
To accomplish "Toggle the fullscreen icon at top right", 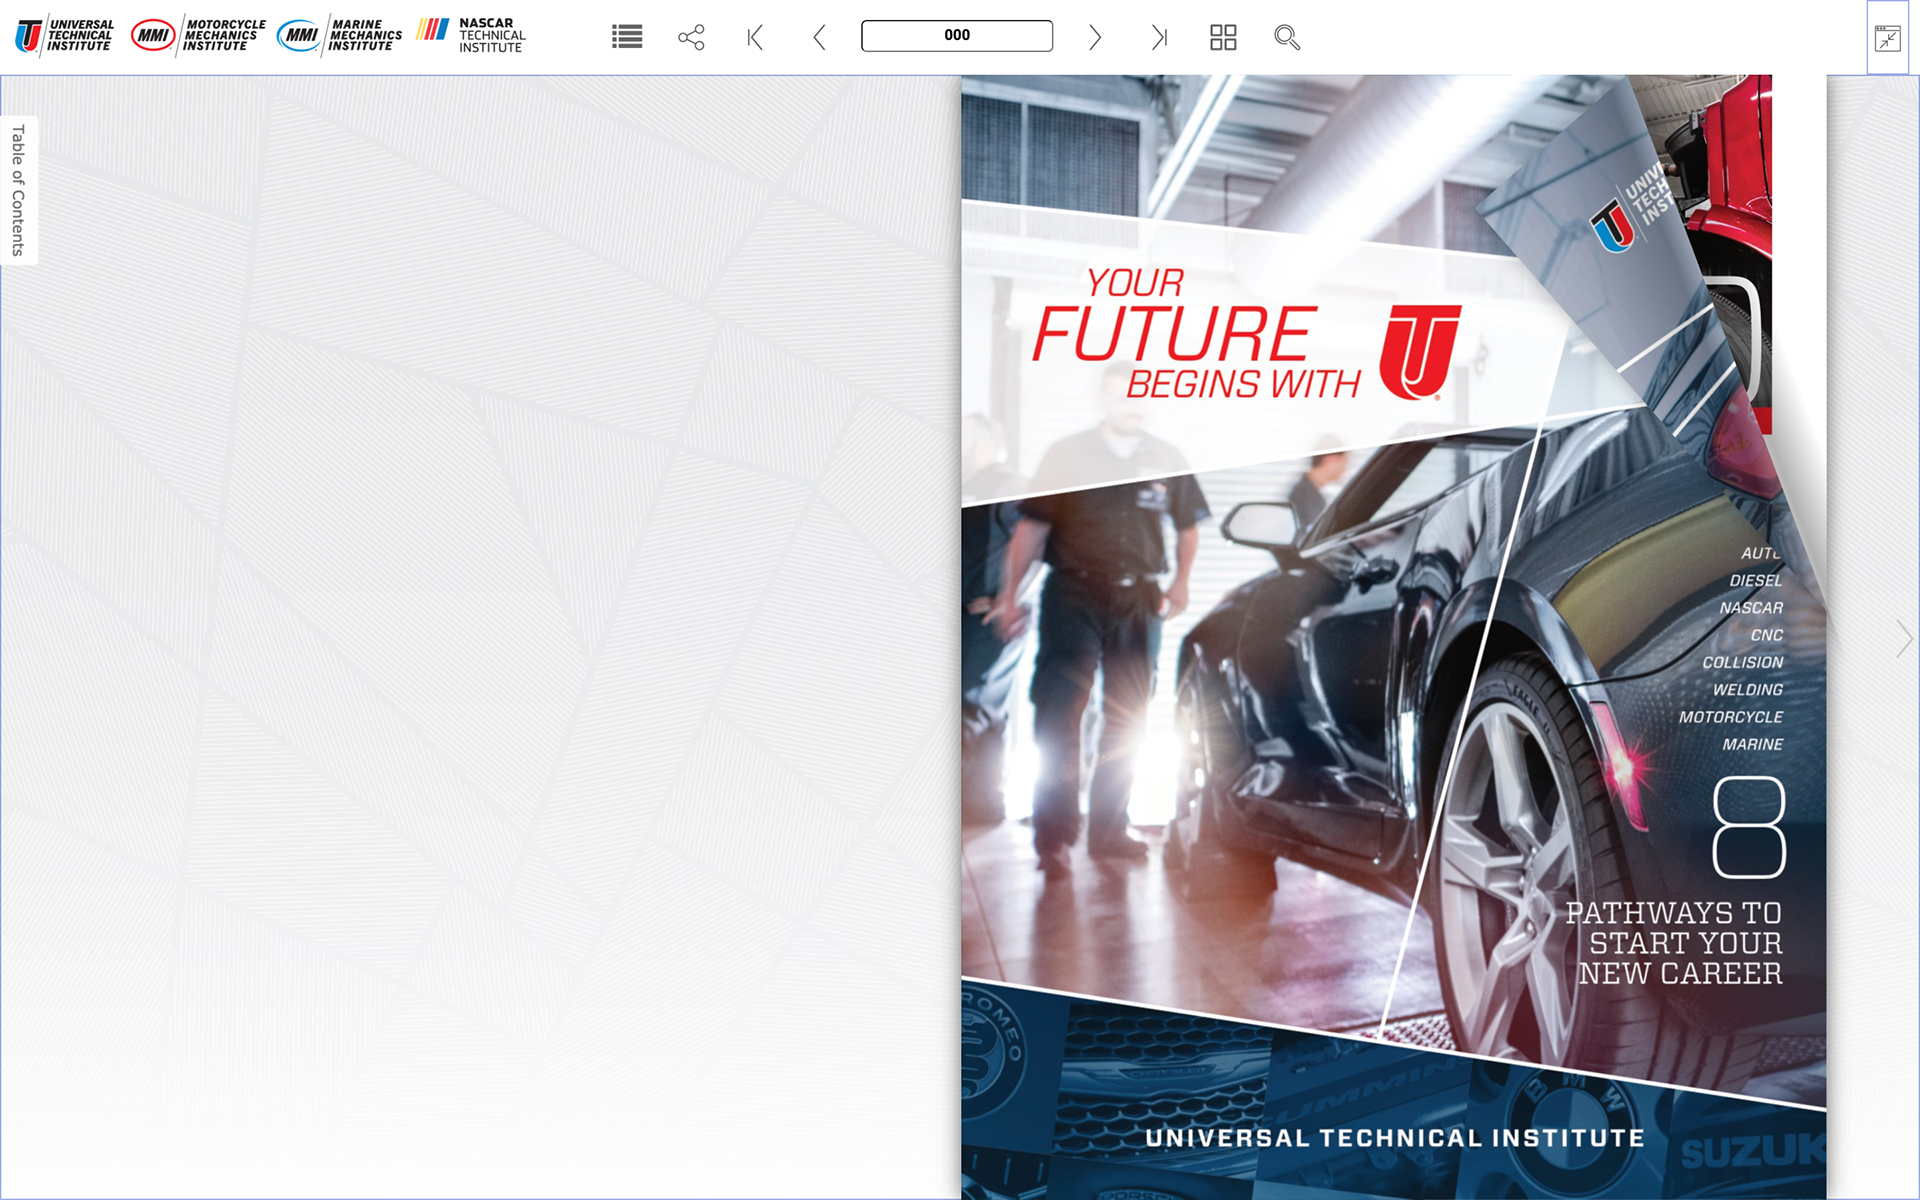I will point(1887,38).
